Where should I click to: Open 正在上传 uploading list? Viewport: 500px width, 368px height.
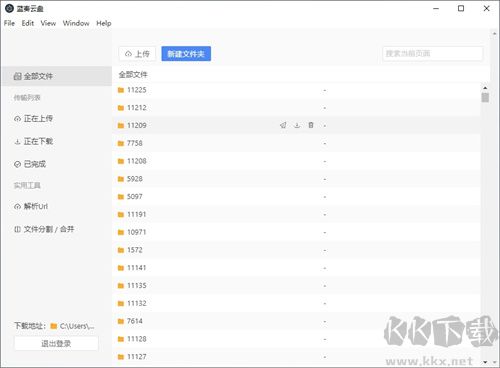[x=33, y=119]
